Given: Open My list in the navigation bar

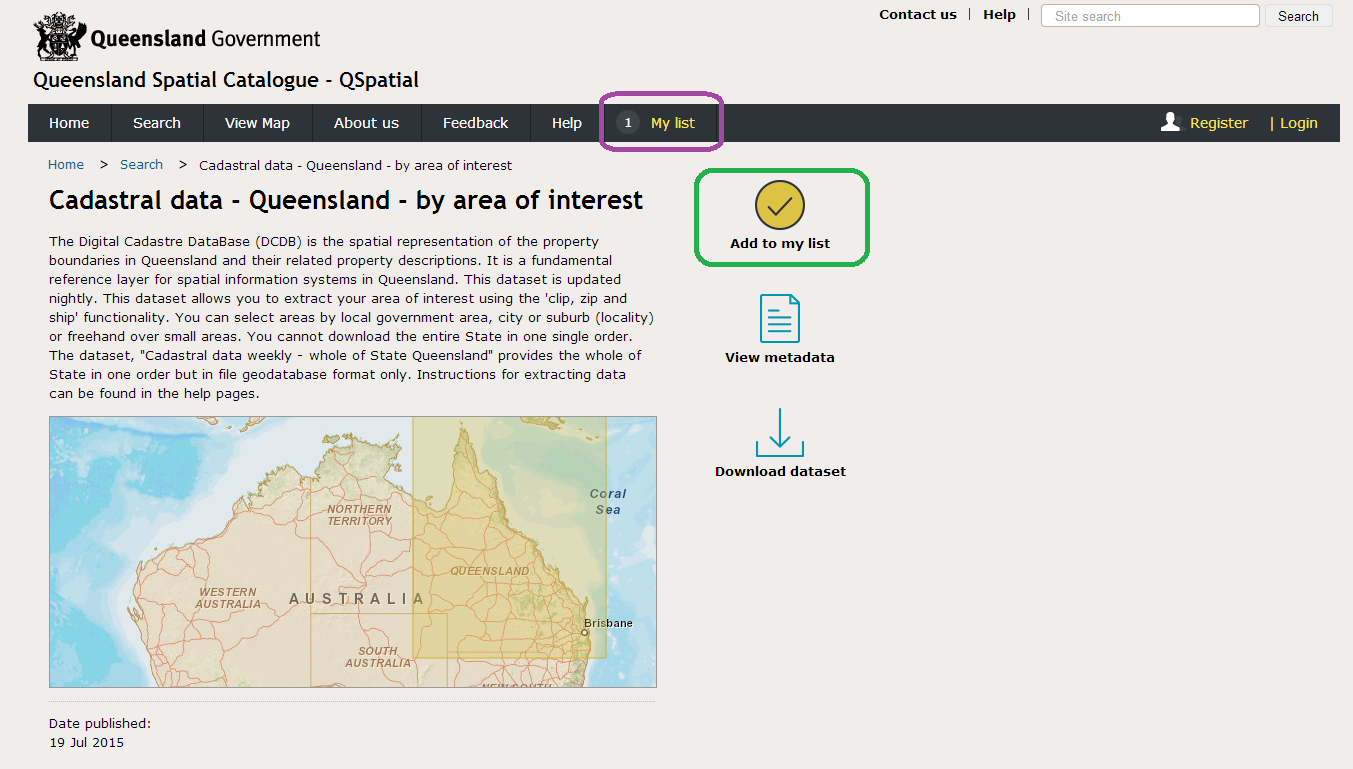Looking at the screenshot, I should click(x=673, y=123).
